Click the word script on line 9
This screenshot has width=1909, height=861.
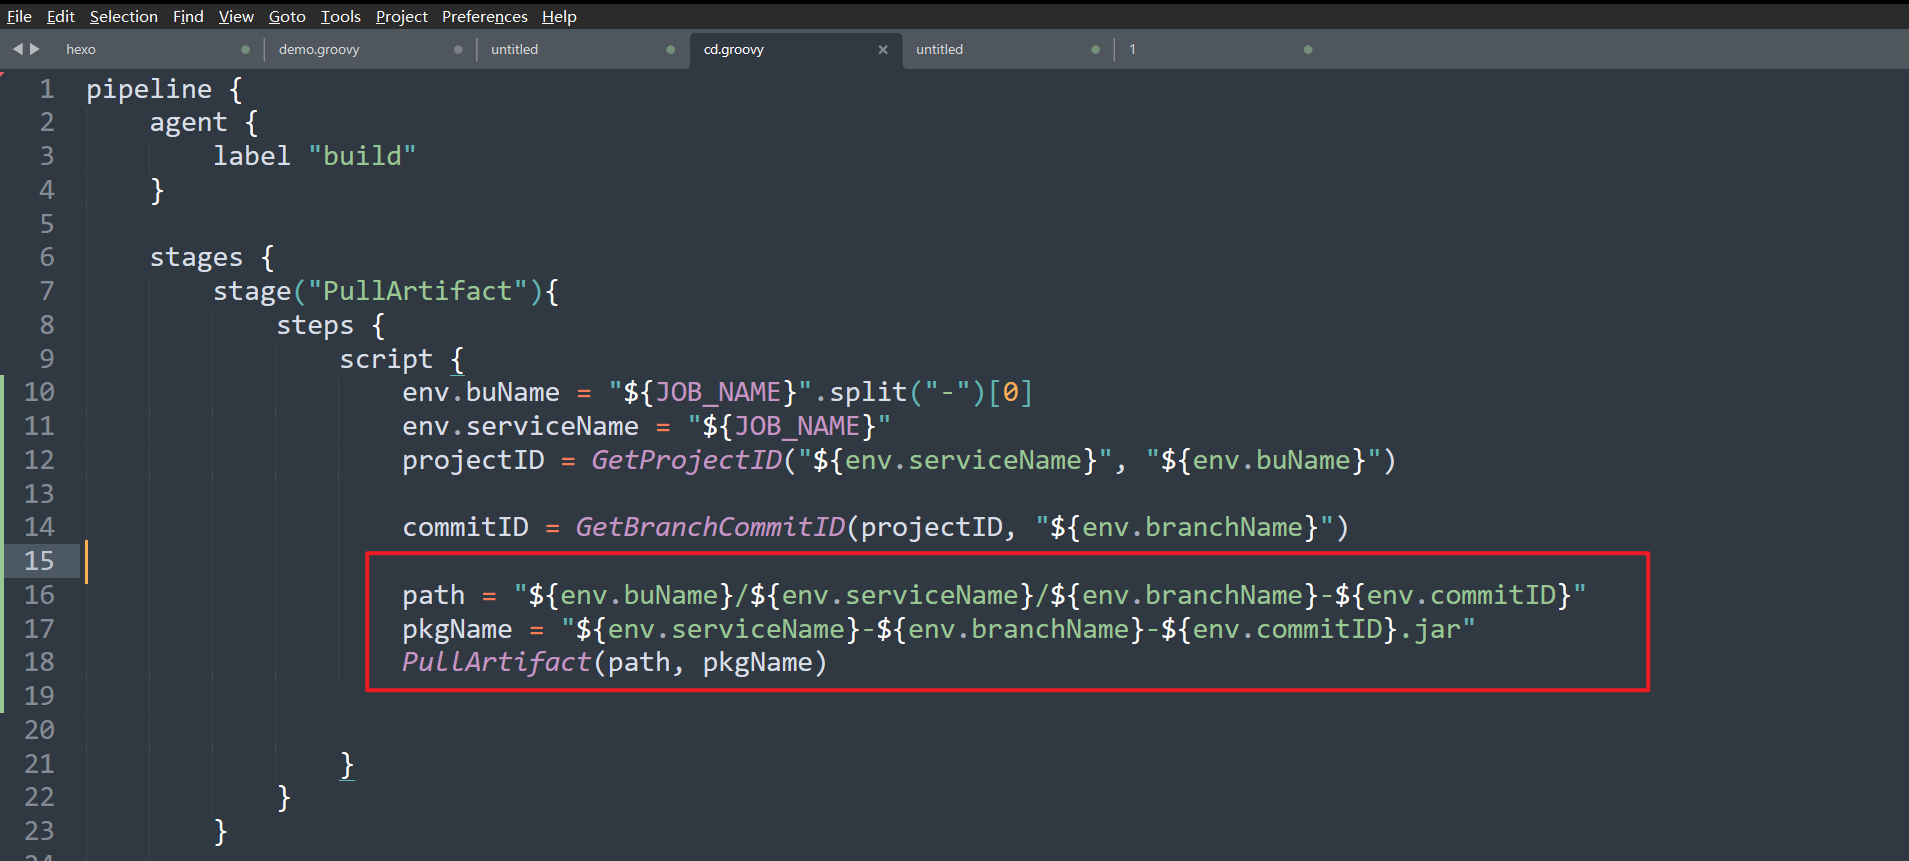click(x=386, y=359)
